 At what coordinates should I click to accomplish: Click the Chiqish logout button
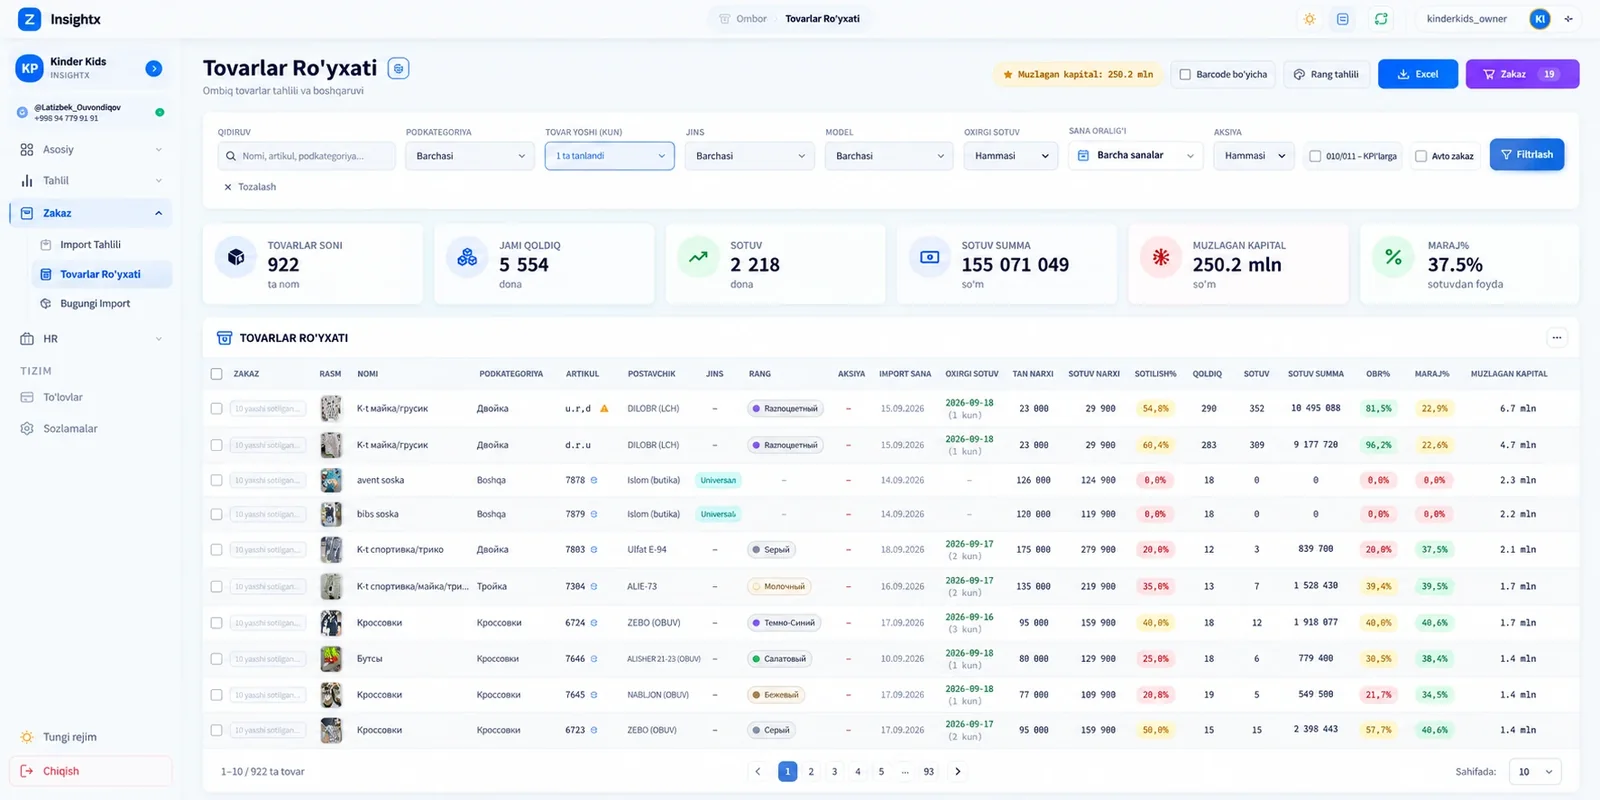91,771
